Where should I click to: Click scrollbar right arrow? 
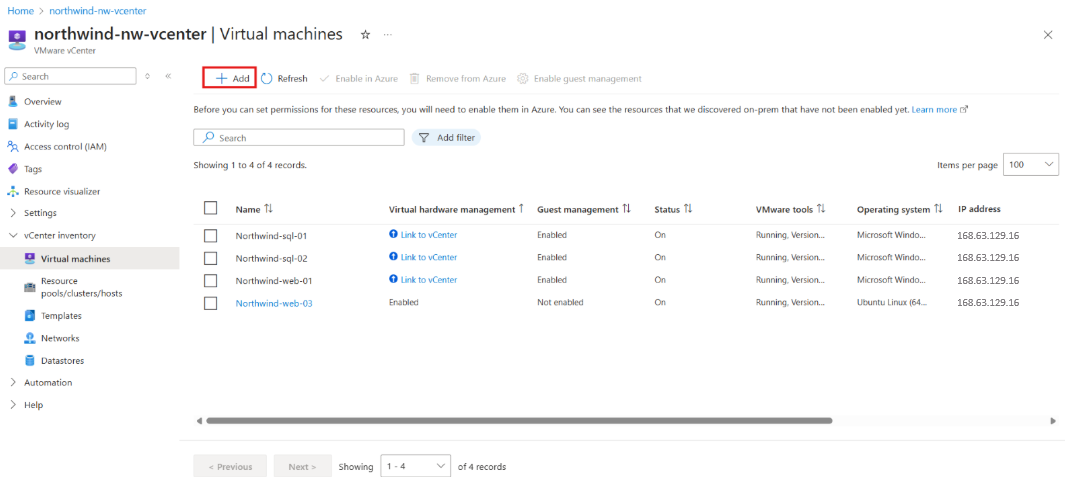tap(1053, 421)
